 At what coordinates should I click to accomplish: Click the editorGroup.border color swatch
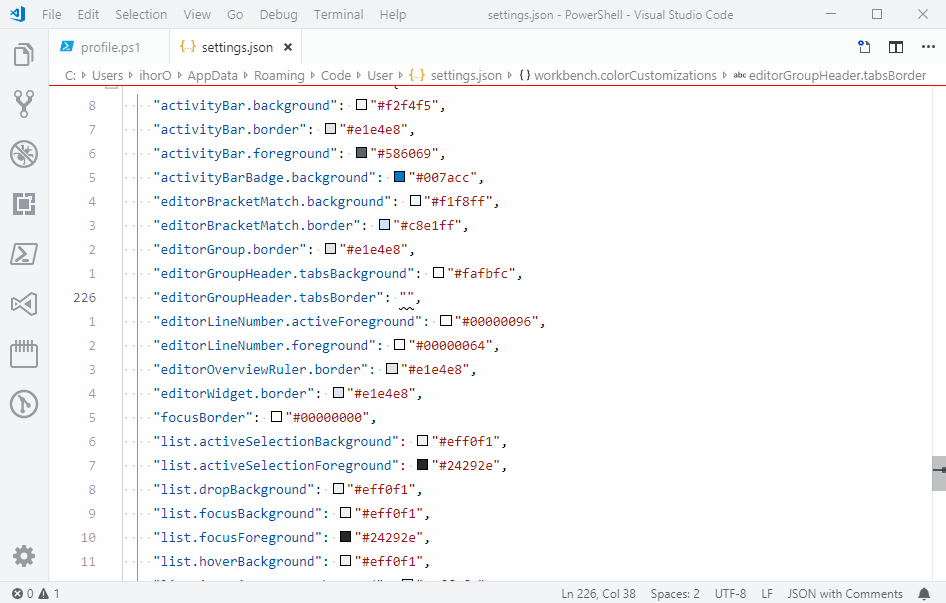click(x=331, y=249)
